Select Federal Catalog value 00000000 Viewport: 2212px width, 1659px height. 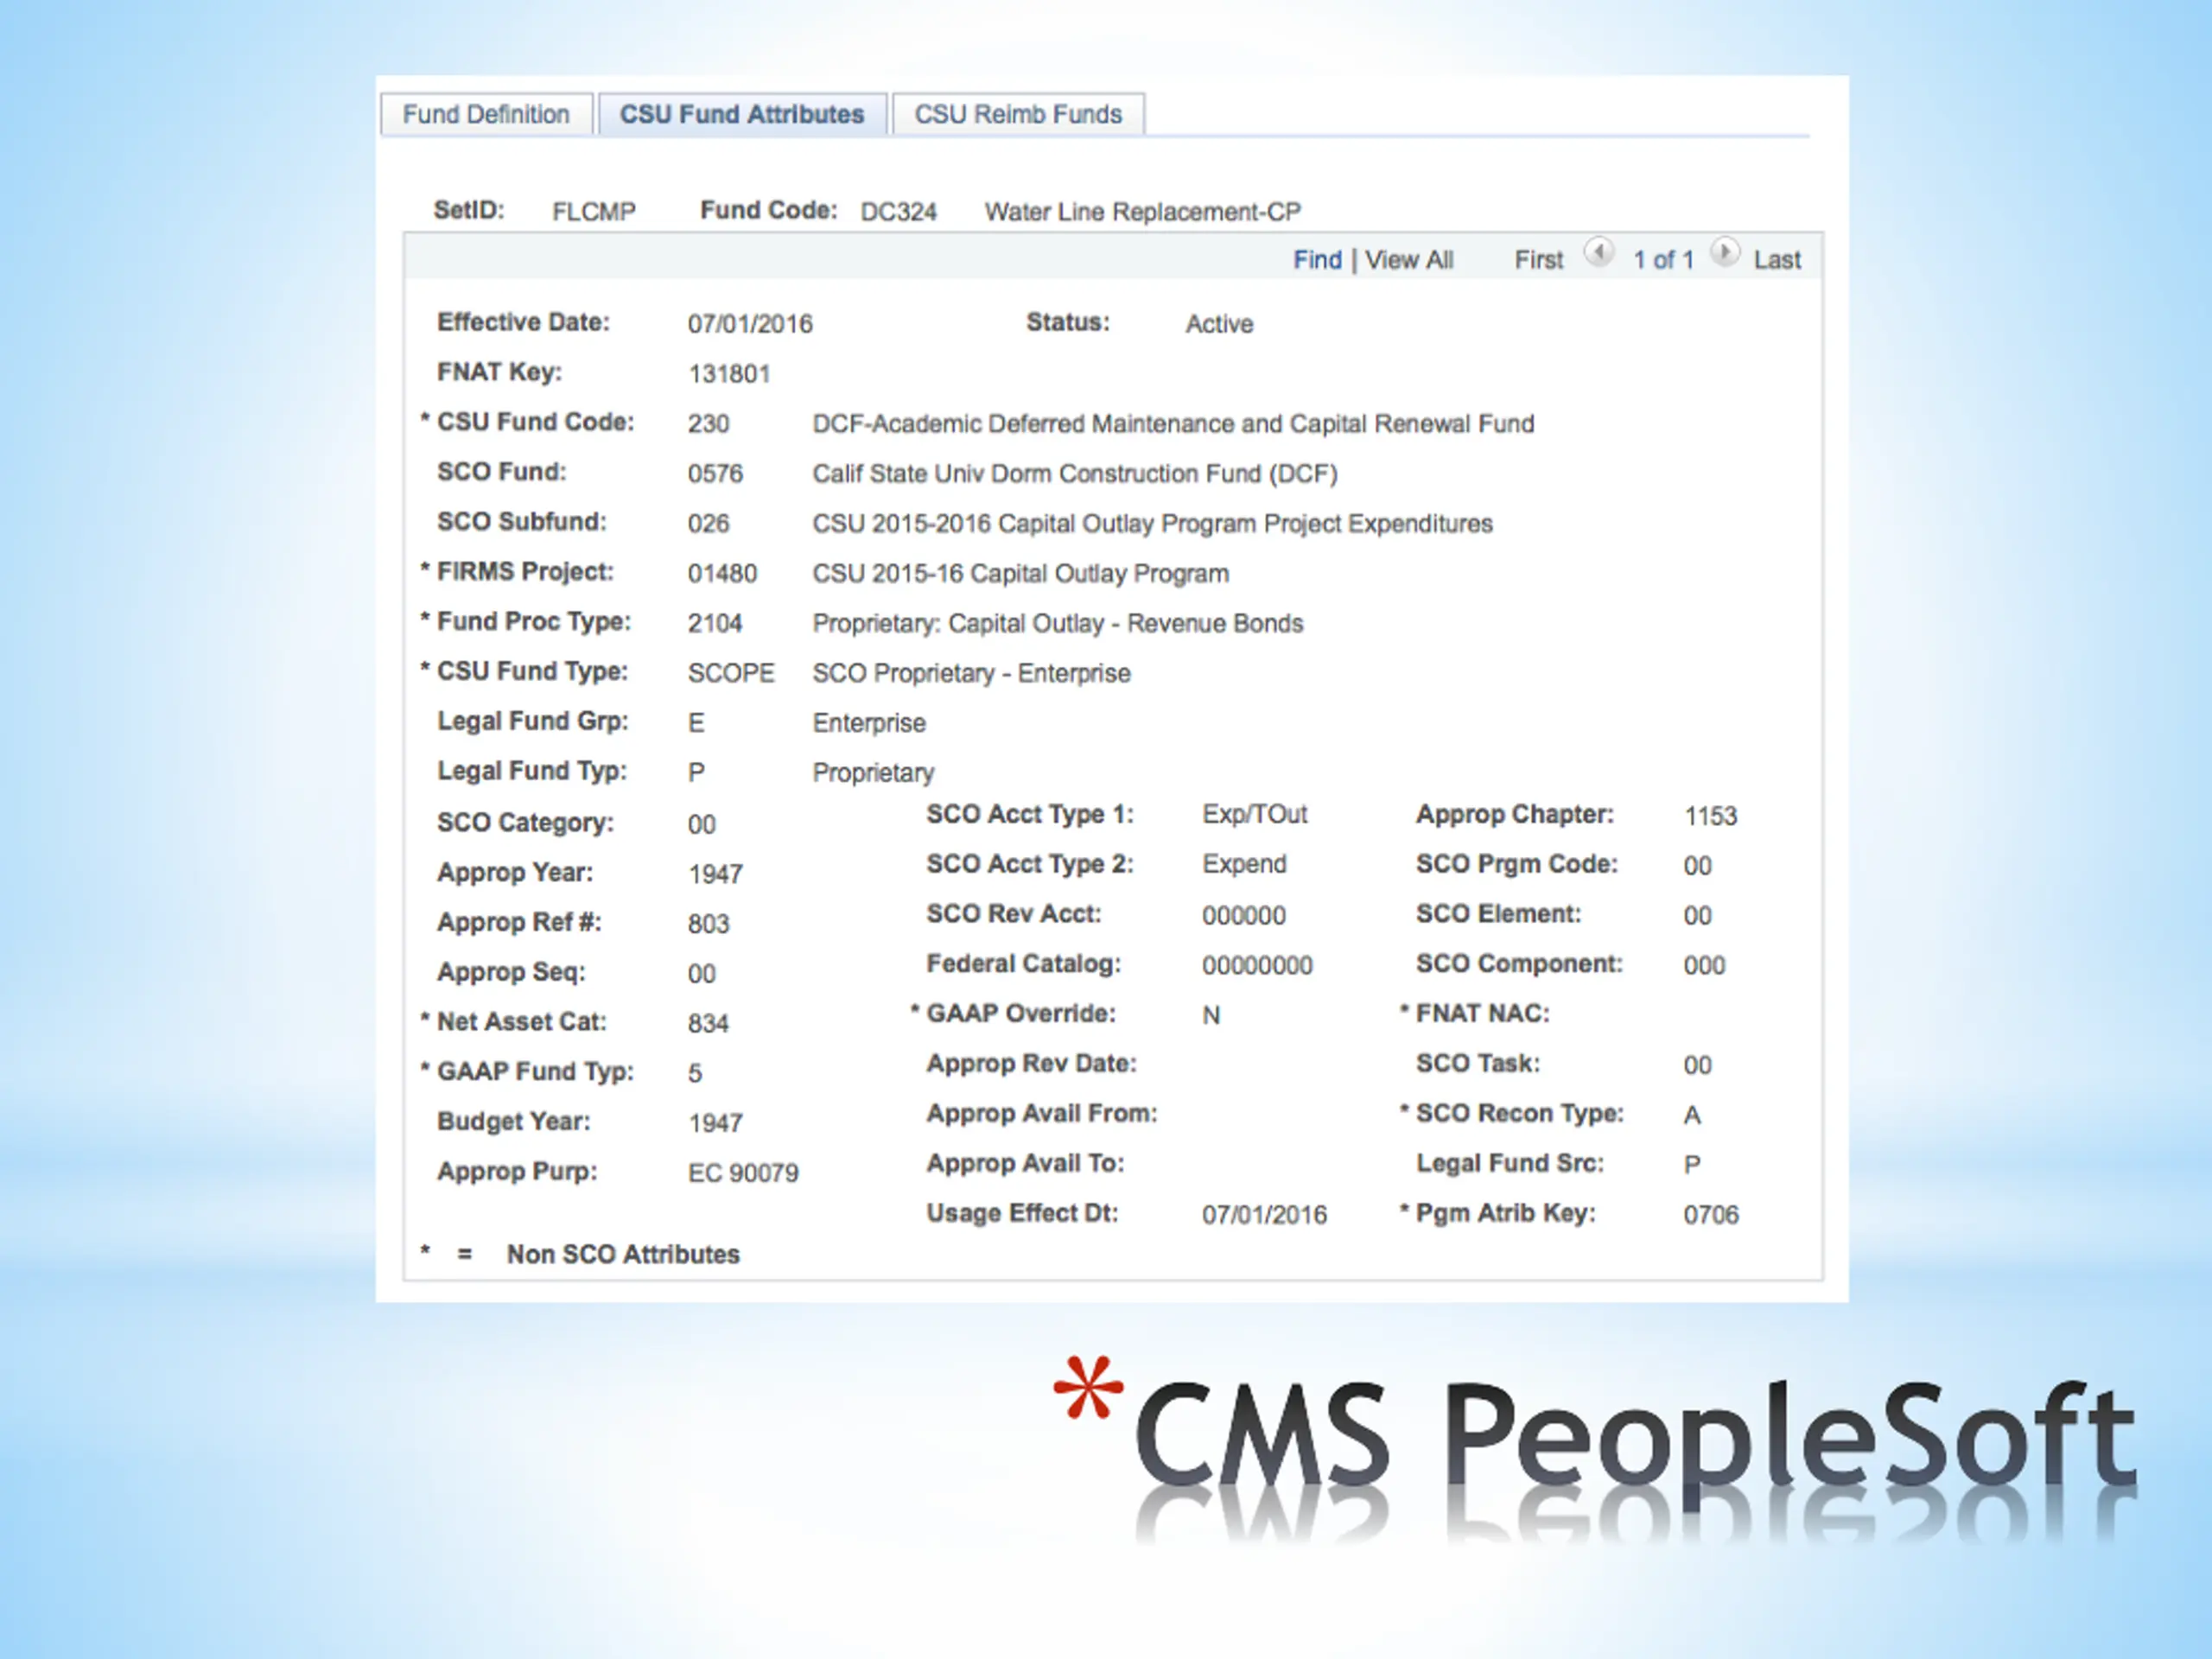pyautogui.click(x=1257, y=966)
